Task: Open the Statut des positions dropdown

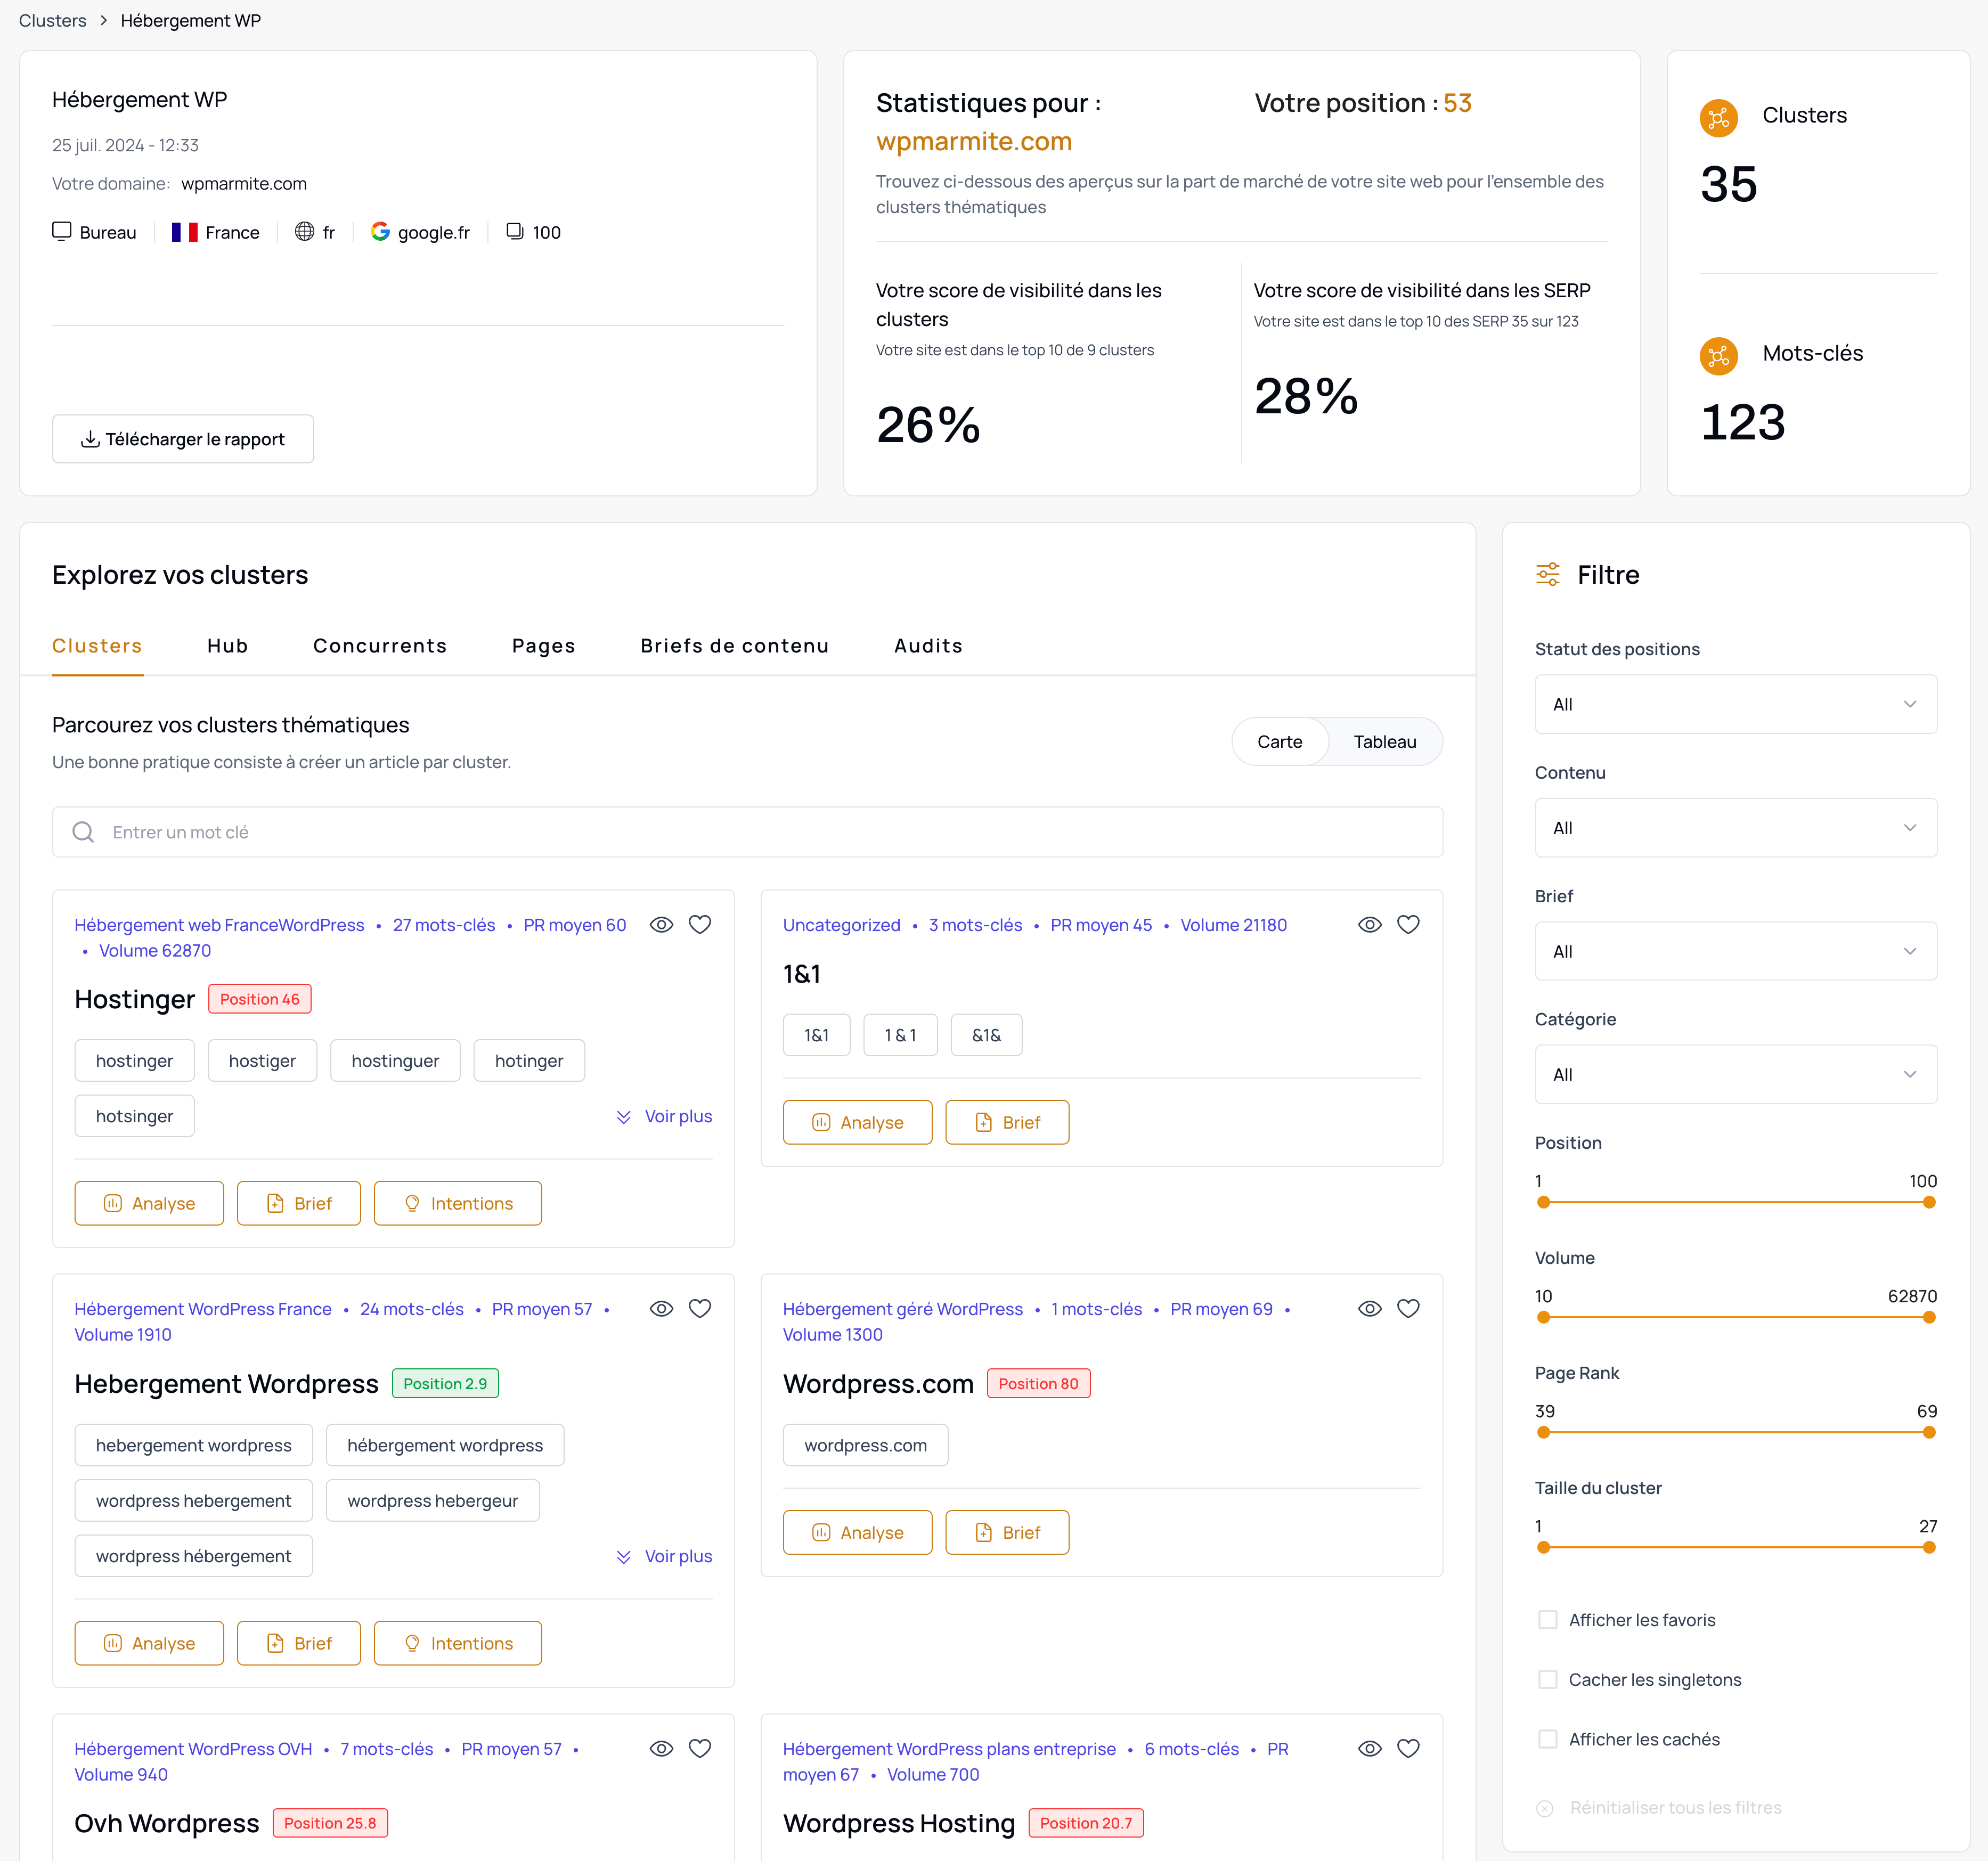Action: click(x=1735, y=704)
